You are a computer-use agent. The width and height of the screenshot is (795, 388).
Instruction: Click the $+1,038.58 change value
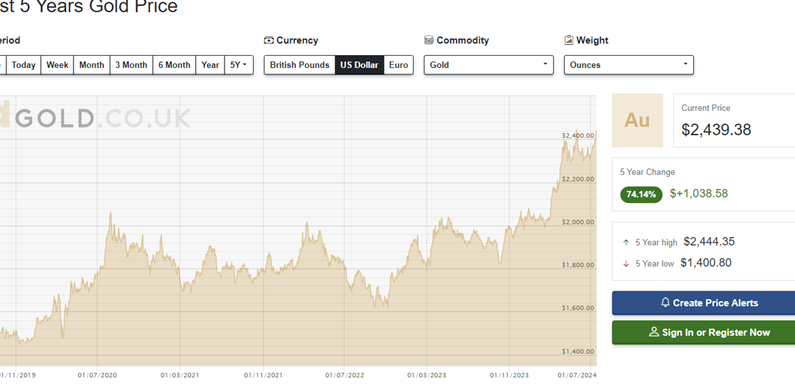point(699,194)
